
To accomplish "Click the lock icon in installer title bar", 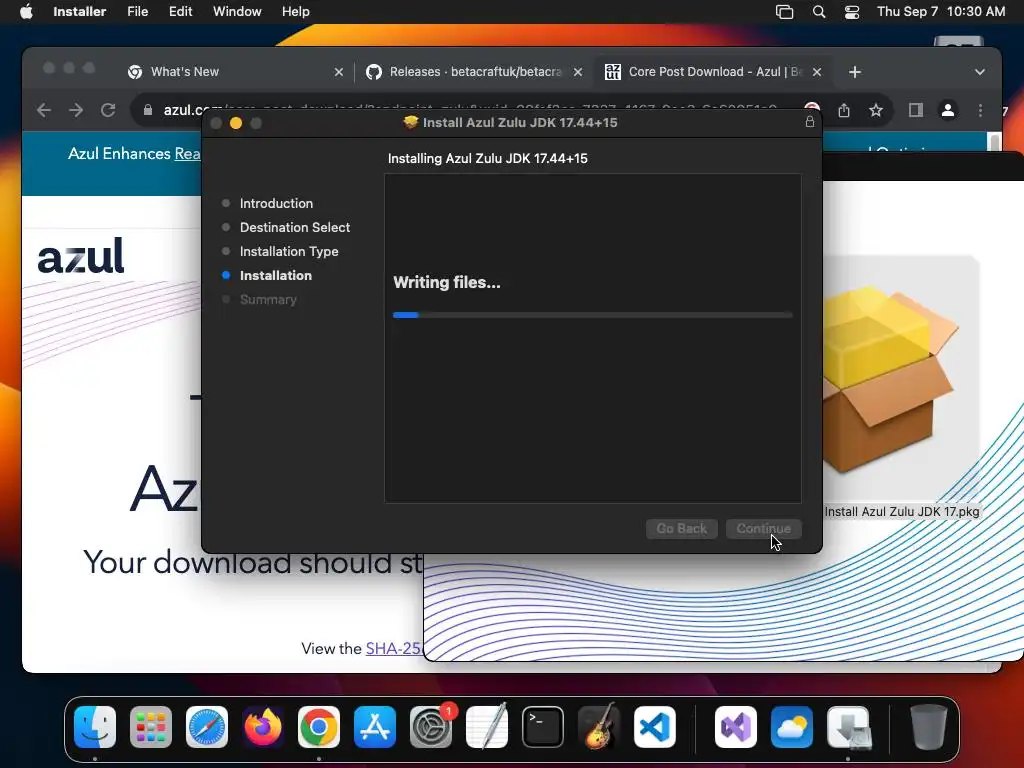I will pyautogui.click(x=810, y=122).
